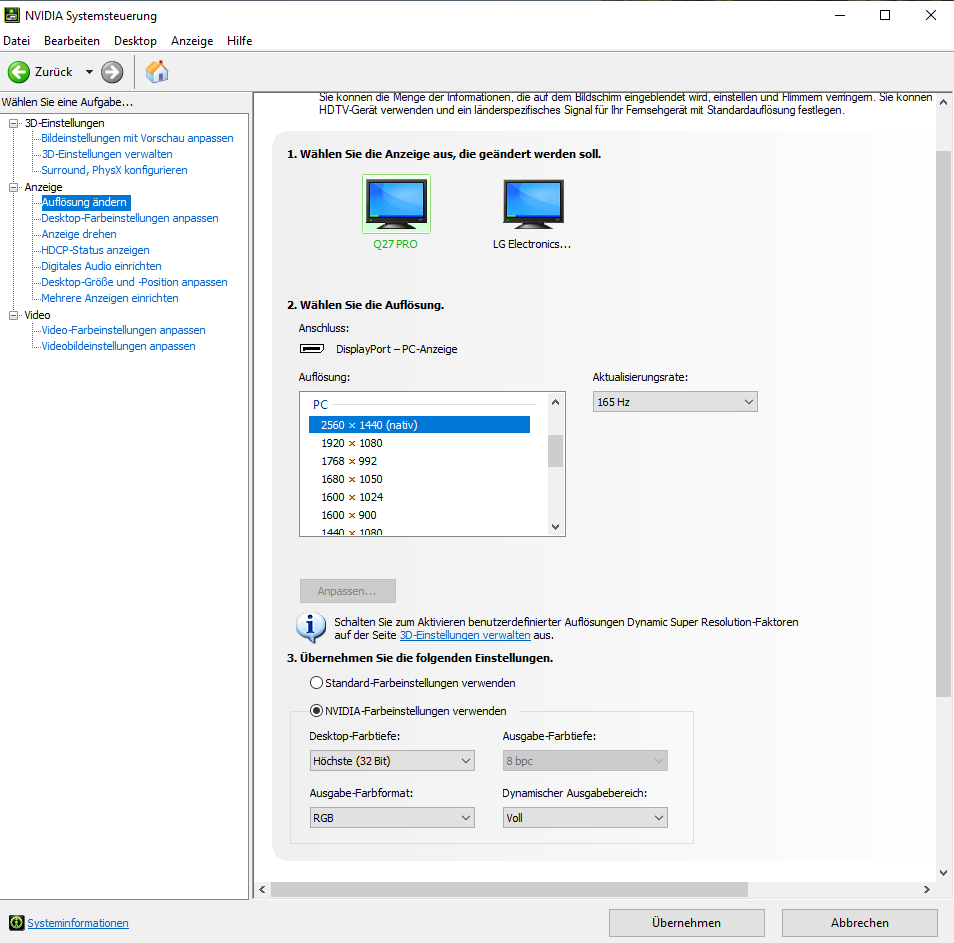Open Anzeige drehen page
The height and width of the screenshot is (943, 954).
79,234
